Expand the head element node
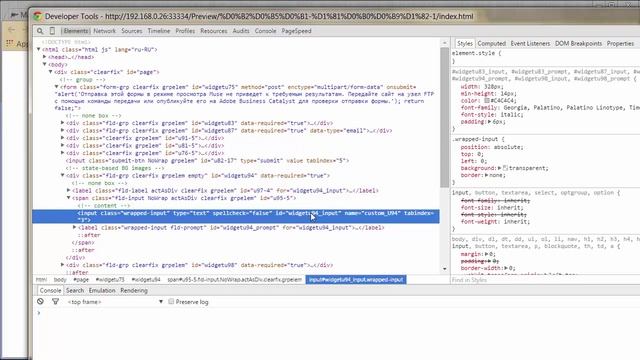This screenshot has height=360, width=640. click(45, 57)
